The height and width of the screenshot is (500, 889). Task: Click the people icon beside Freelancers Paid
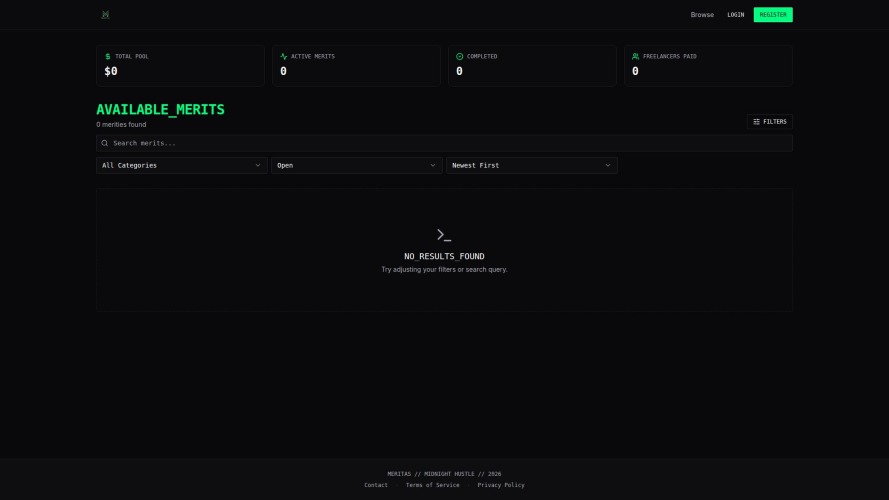[636, 57]
